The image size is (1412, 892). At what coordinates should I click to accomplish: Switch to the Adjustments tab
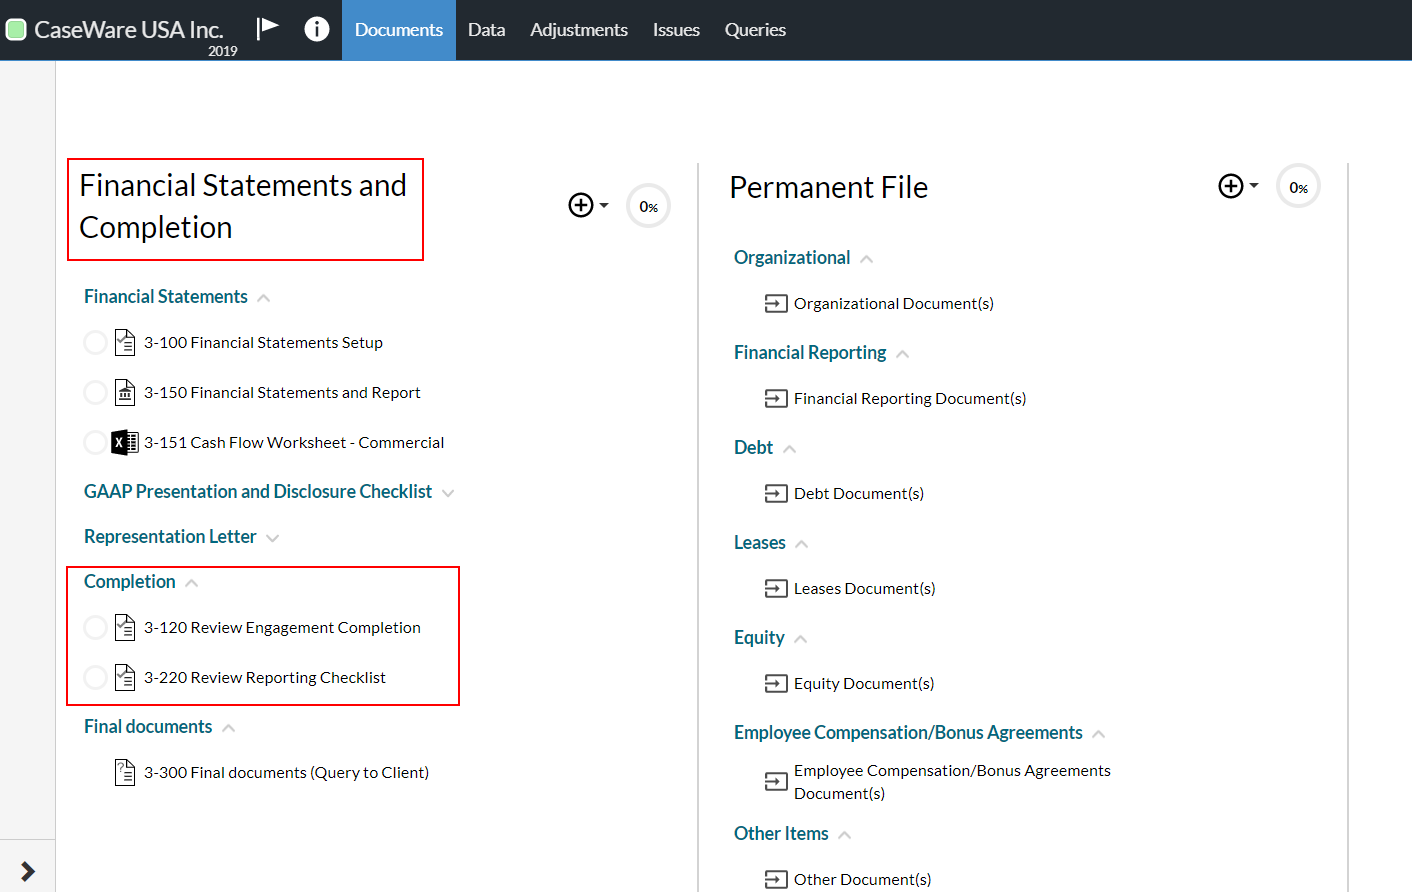click(x=579, y=29)
